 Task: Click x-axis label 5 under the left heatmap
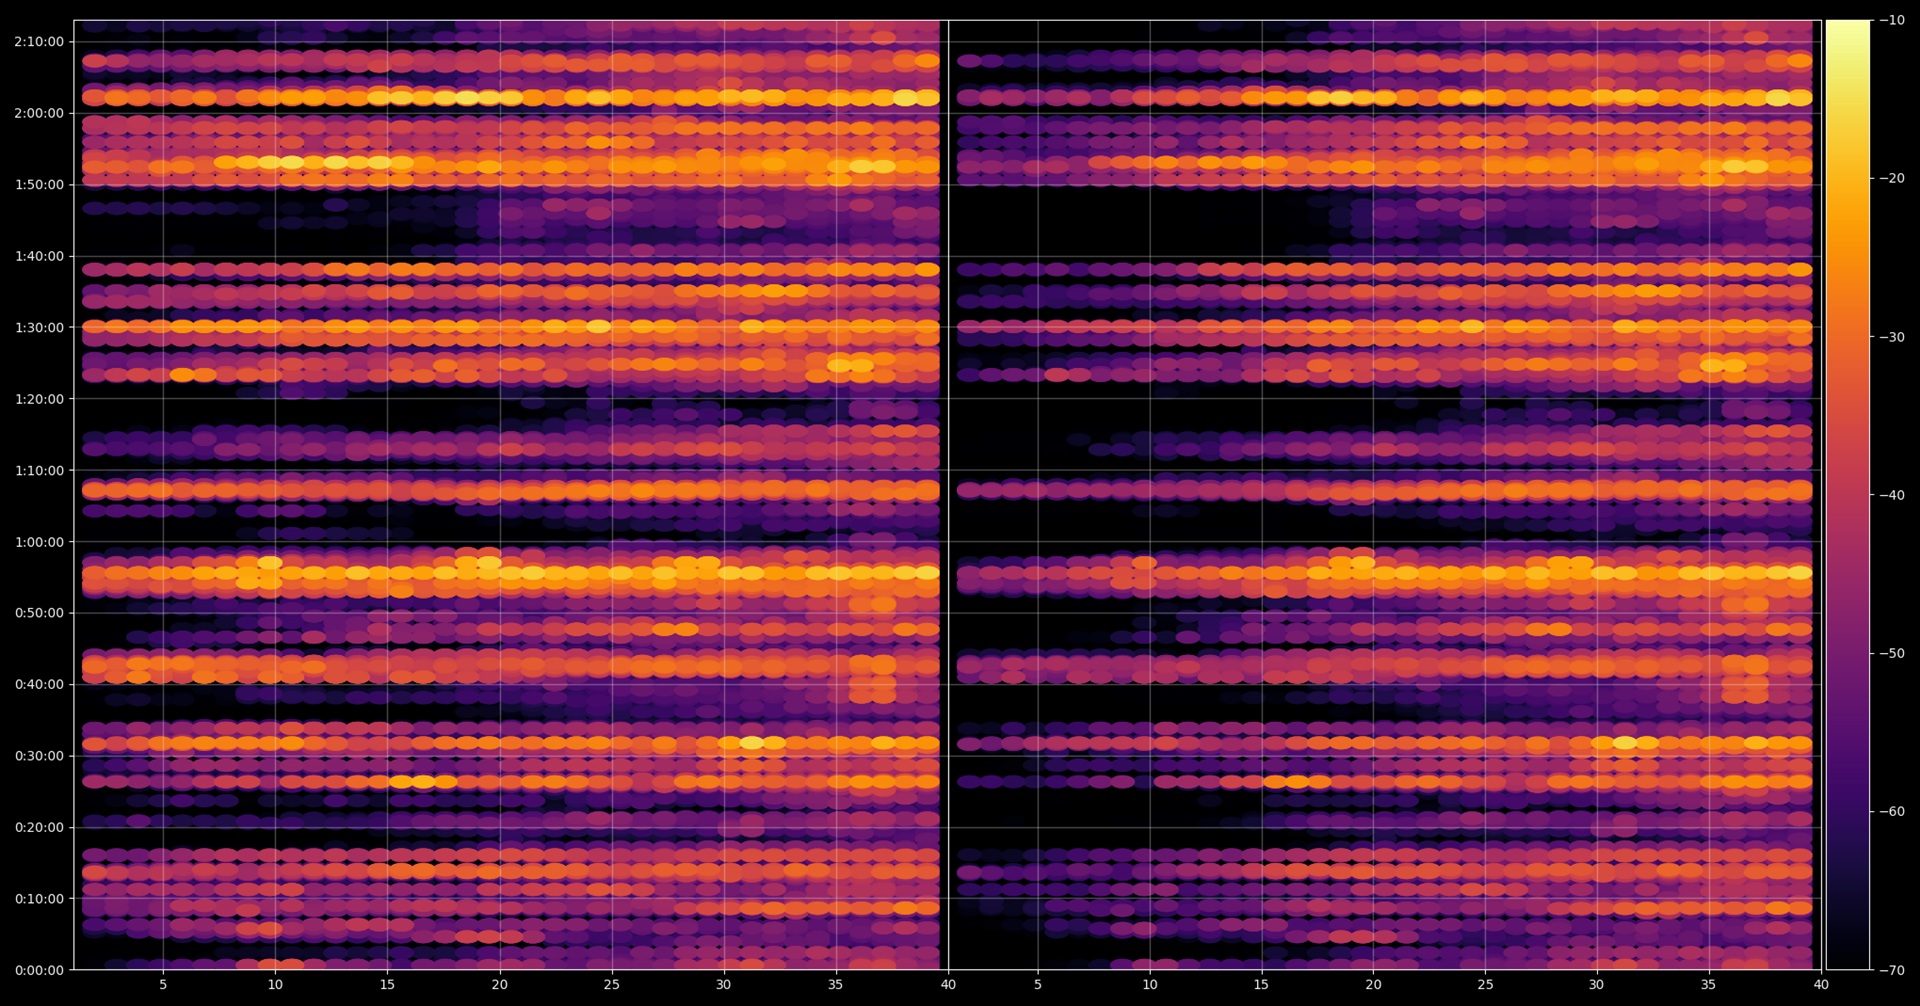pyautogui.click(x=163, y=984)
